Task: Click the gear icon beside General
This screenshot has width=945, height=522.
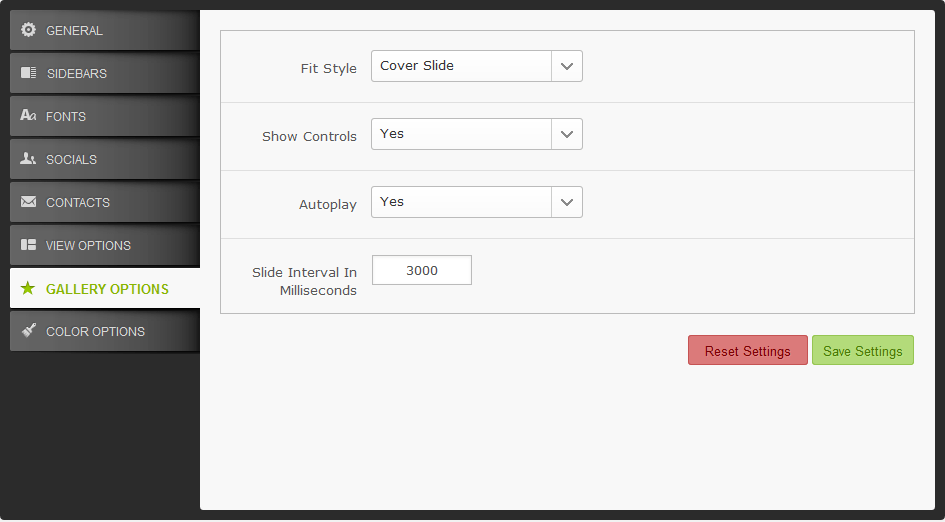Action: pos(28,30)
